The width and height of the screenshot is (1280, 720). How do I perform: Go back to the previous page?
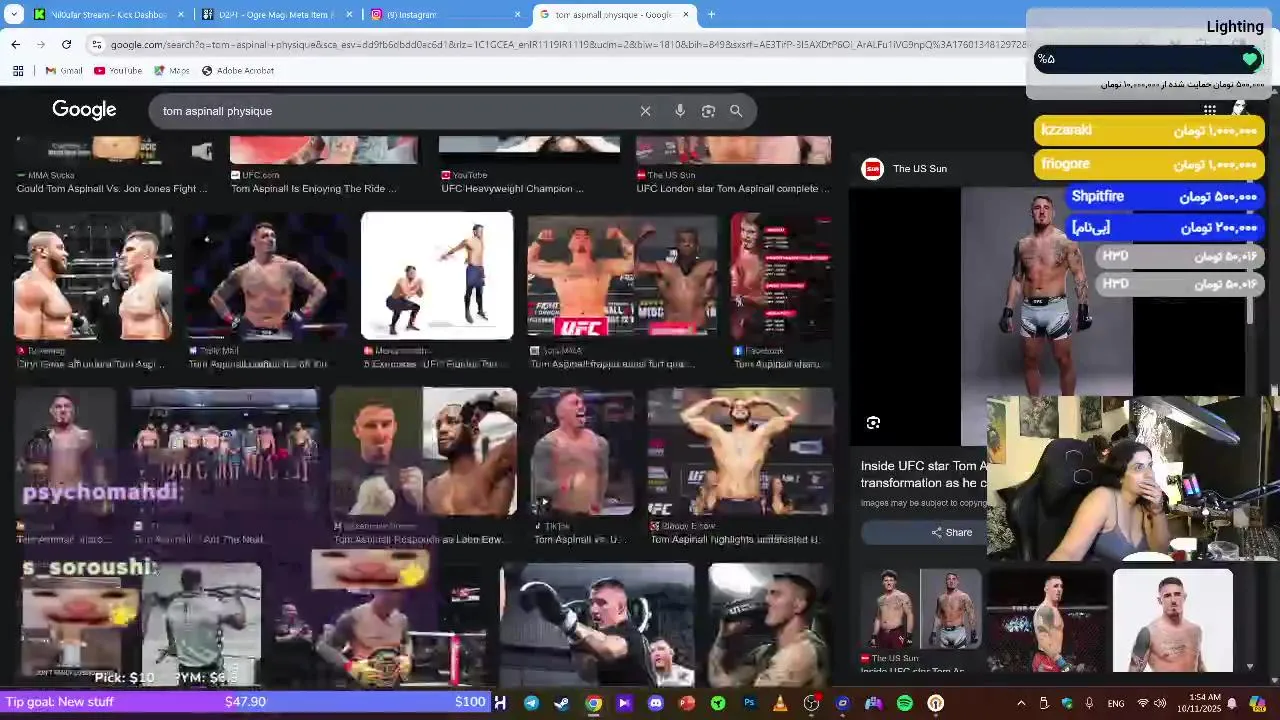15,44
